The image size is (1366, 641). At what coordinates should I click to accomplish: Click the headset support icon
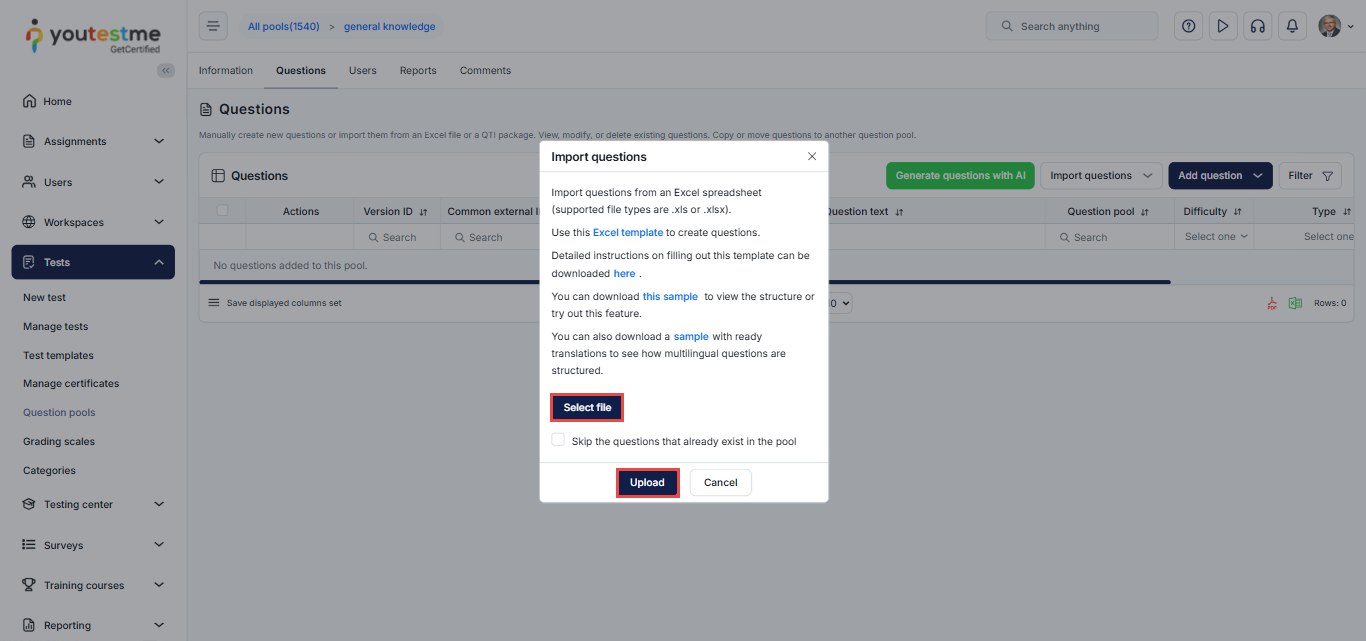coord(1258,26)
